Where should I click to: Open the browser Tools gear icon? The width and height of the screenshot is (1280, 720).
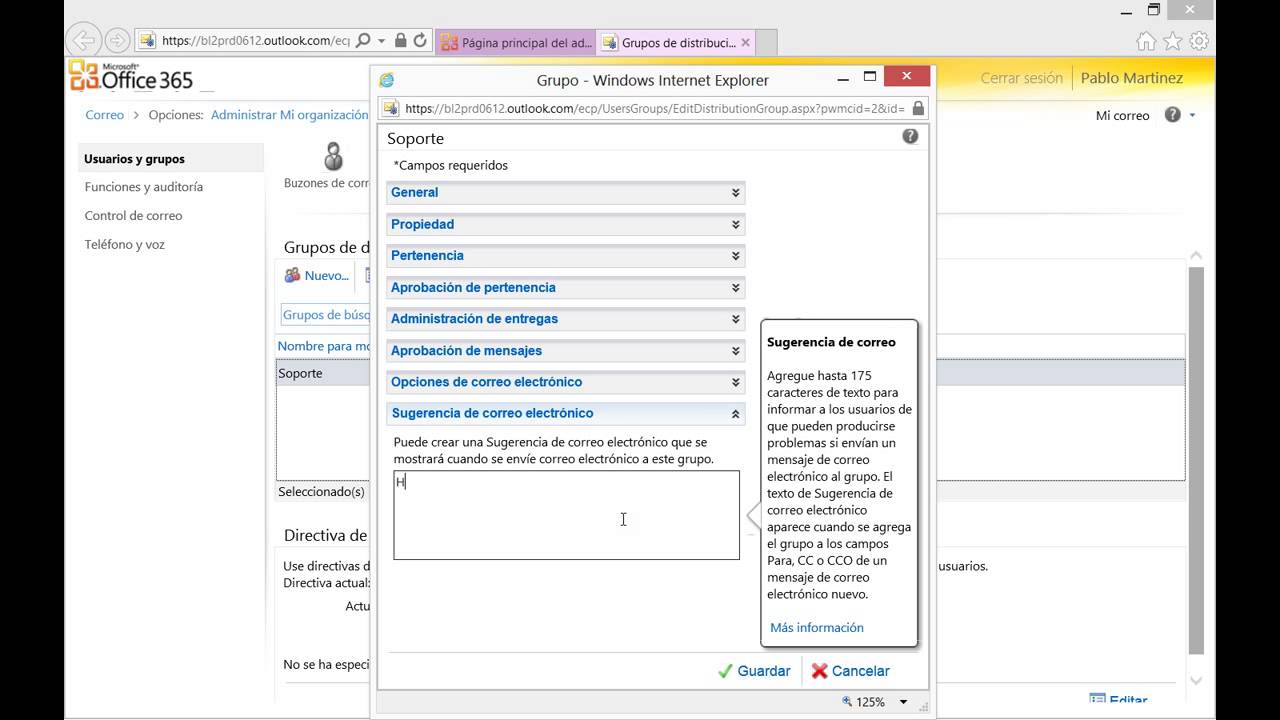point(1199,41)
